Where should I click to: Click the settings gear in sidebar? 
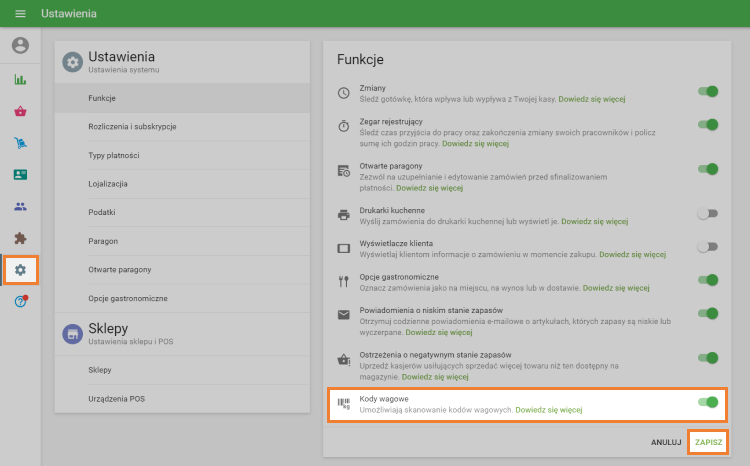point(21,270)
